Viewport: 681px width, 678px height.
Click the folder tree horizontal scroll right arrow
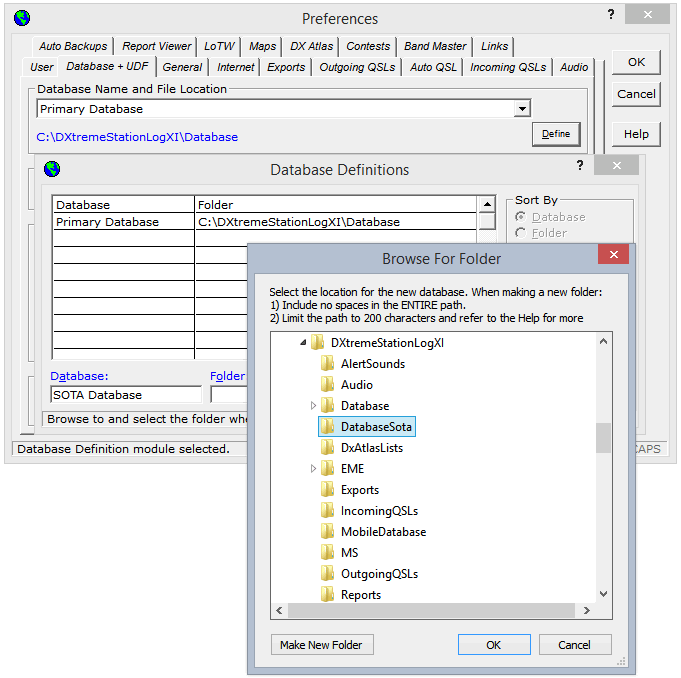(586, 610)
